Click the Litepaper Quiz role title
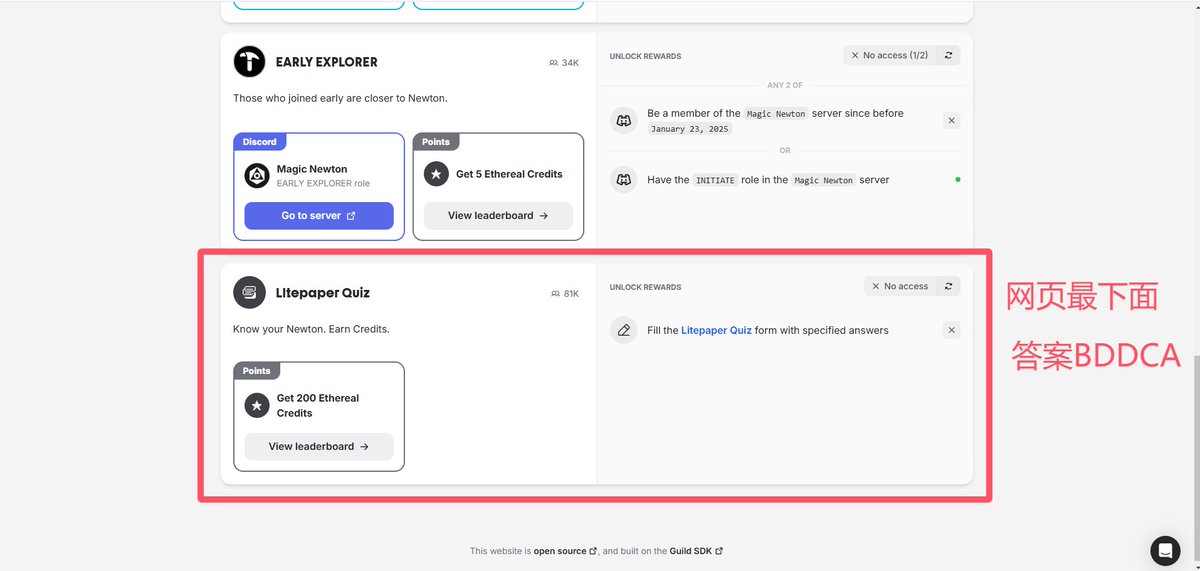The height and width of the screenshot is (571, 1200). point(323,293)
